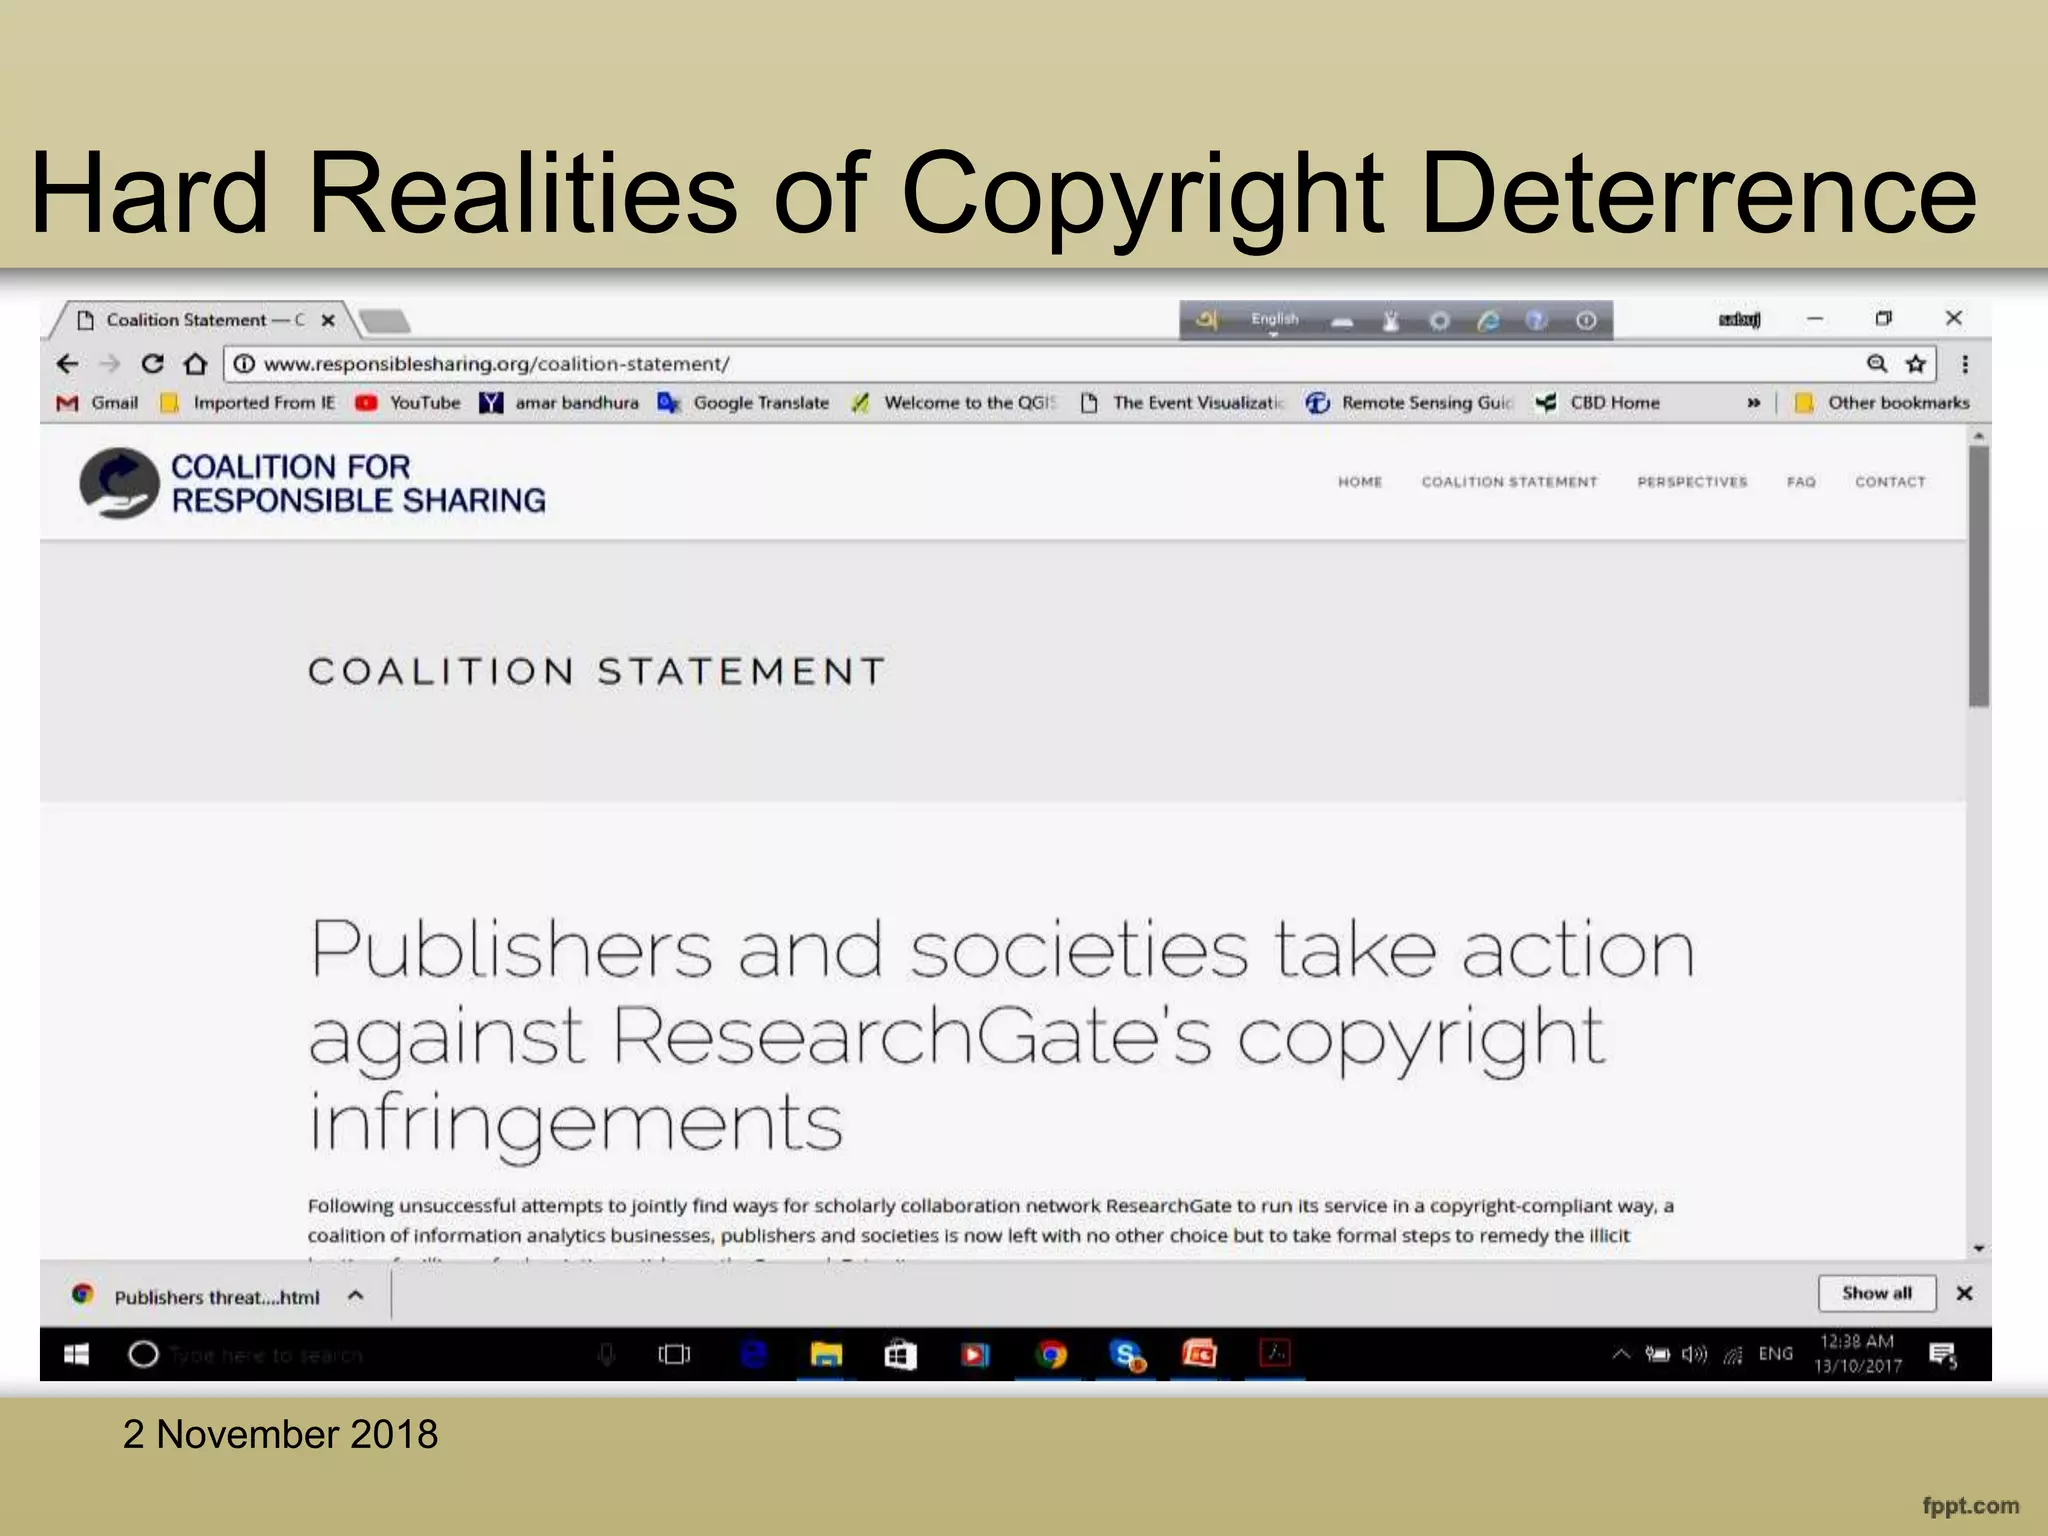Open the COALITION STATEMENT menu item

coord(1510,482)
